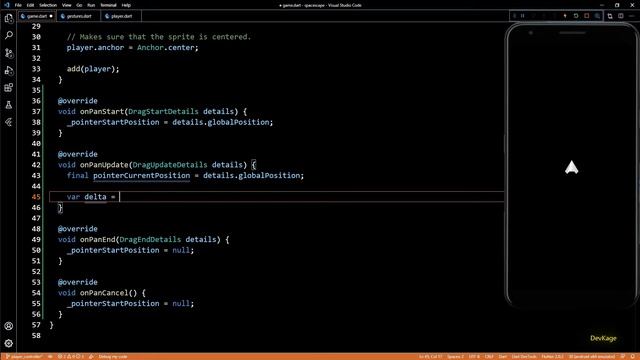Open the bottom custom activity bar icon
The width and height of the screenshot is (640, 360).
point(9,122)
